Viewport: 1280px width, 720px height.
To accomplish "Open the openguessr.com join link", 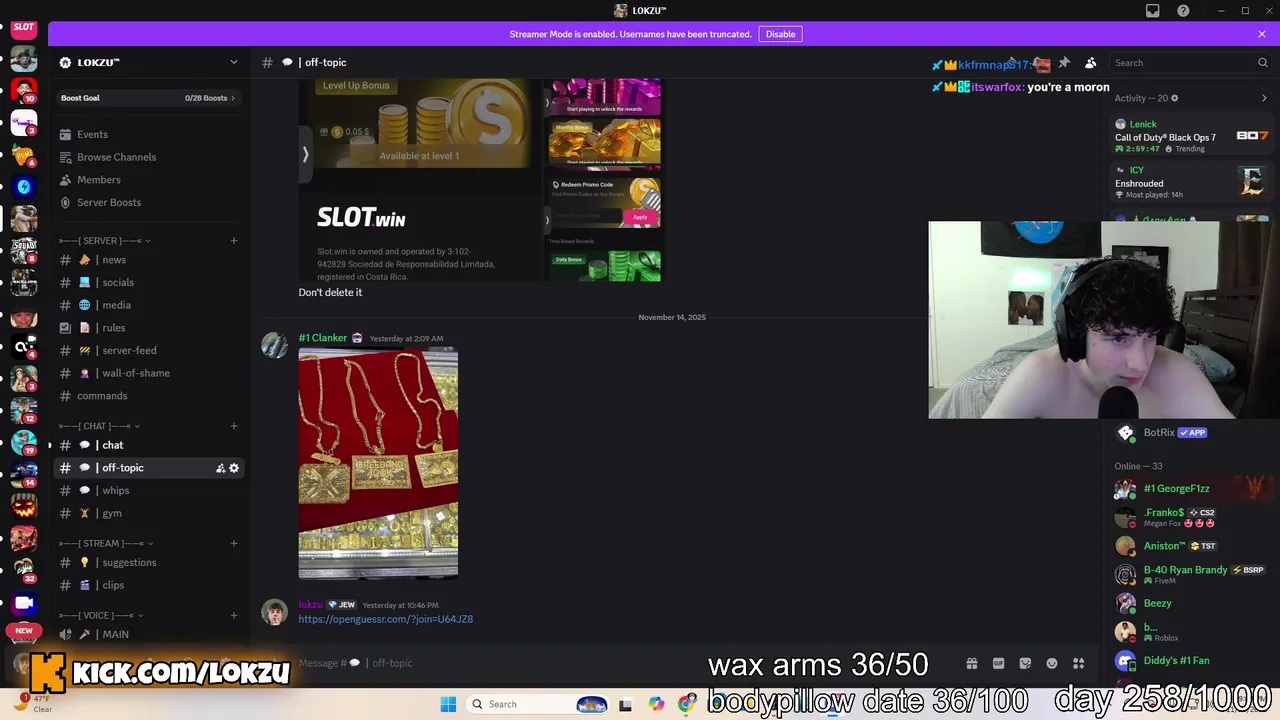I will coord(385,619).
